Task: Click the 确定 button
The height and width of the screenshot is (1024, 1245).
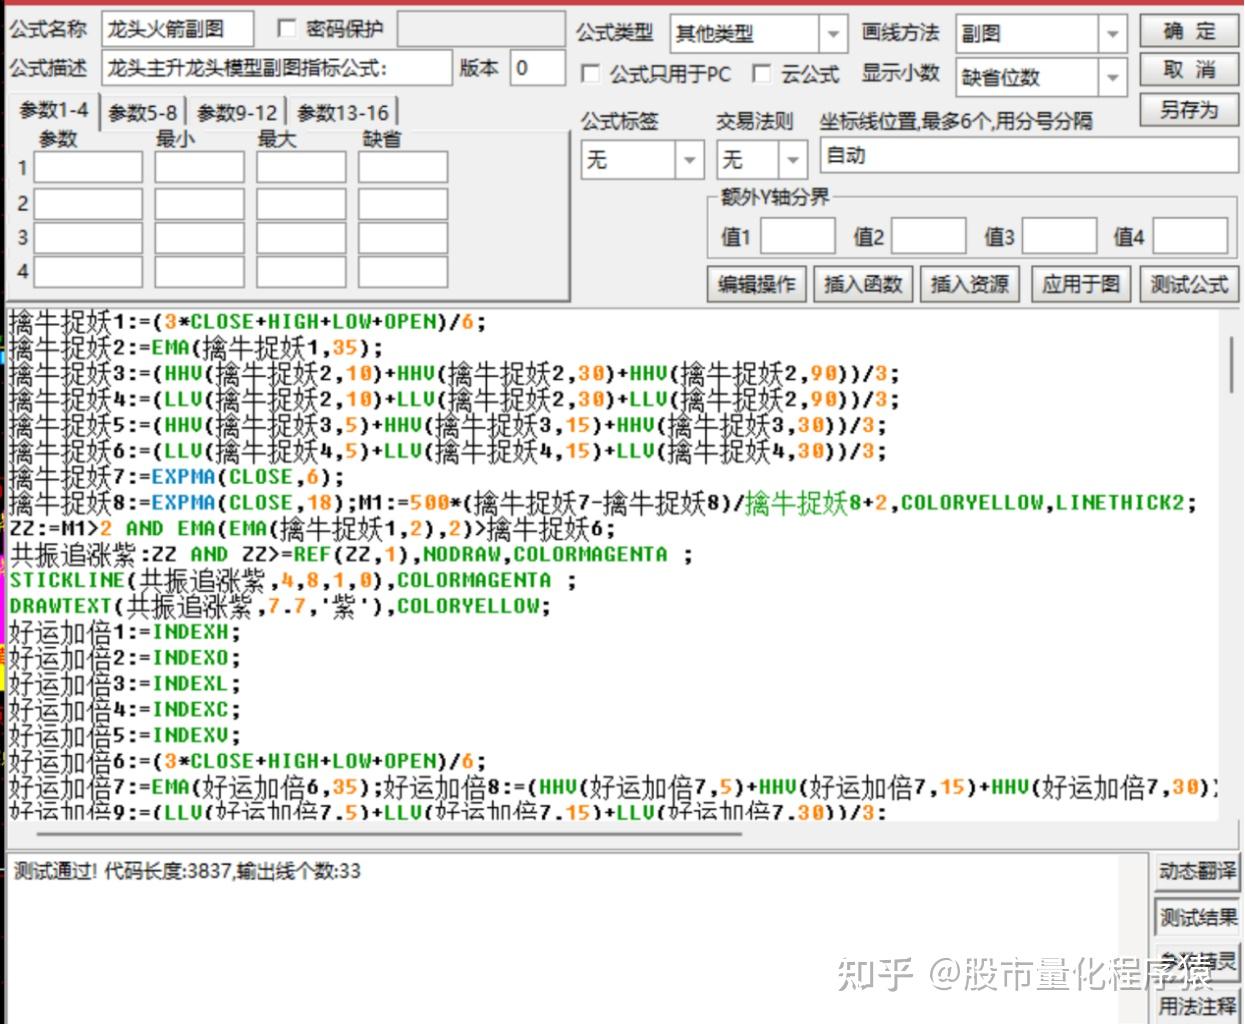Action: click(1189, 31)
